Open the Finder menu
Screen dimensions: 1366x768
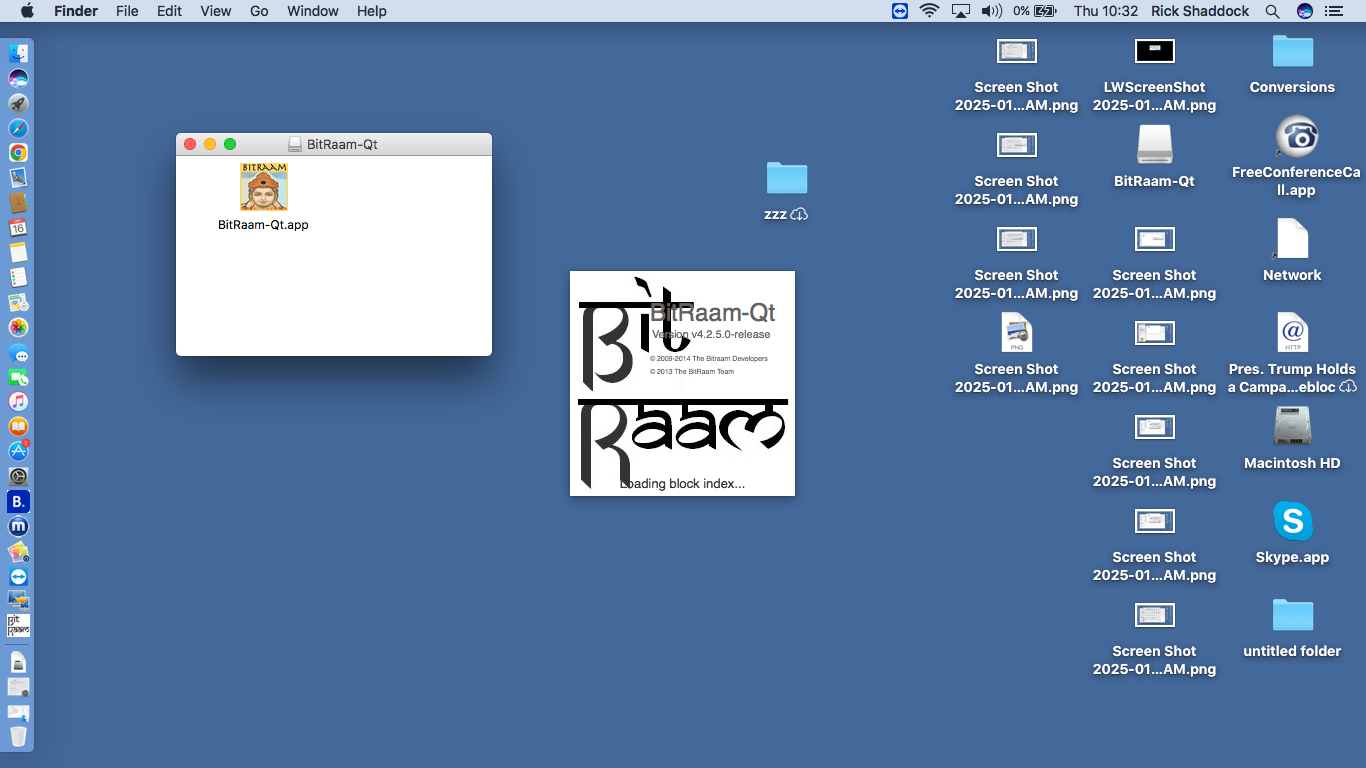75,11
